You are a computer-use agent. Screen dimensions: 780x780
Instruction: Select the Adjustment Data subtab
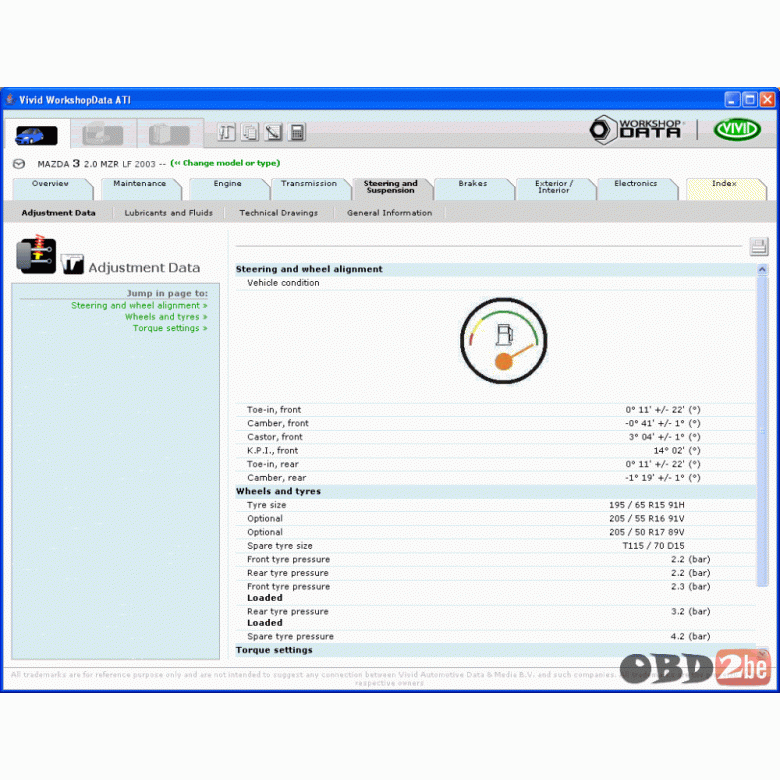click(x=58, y=213)
